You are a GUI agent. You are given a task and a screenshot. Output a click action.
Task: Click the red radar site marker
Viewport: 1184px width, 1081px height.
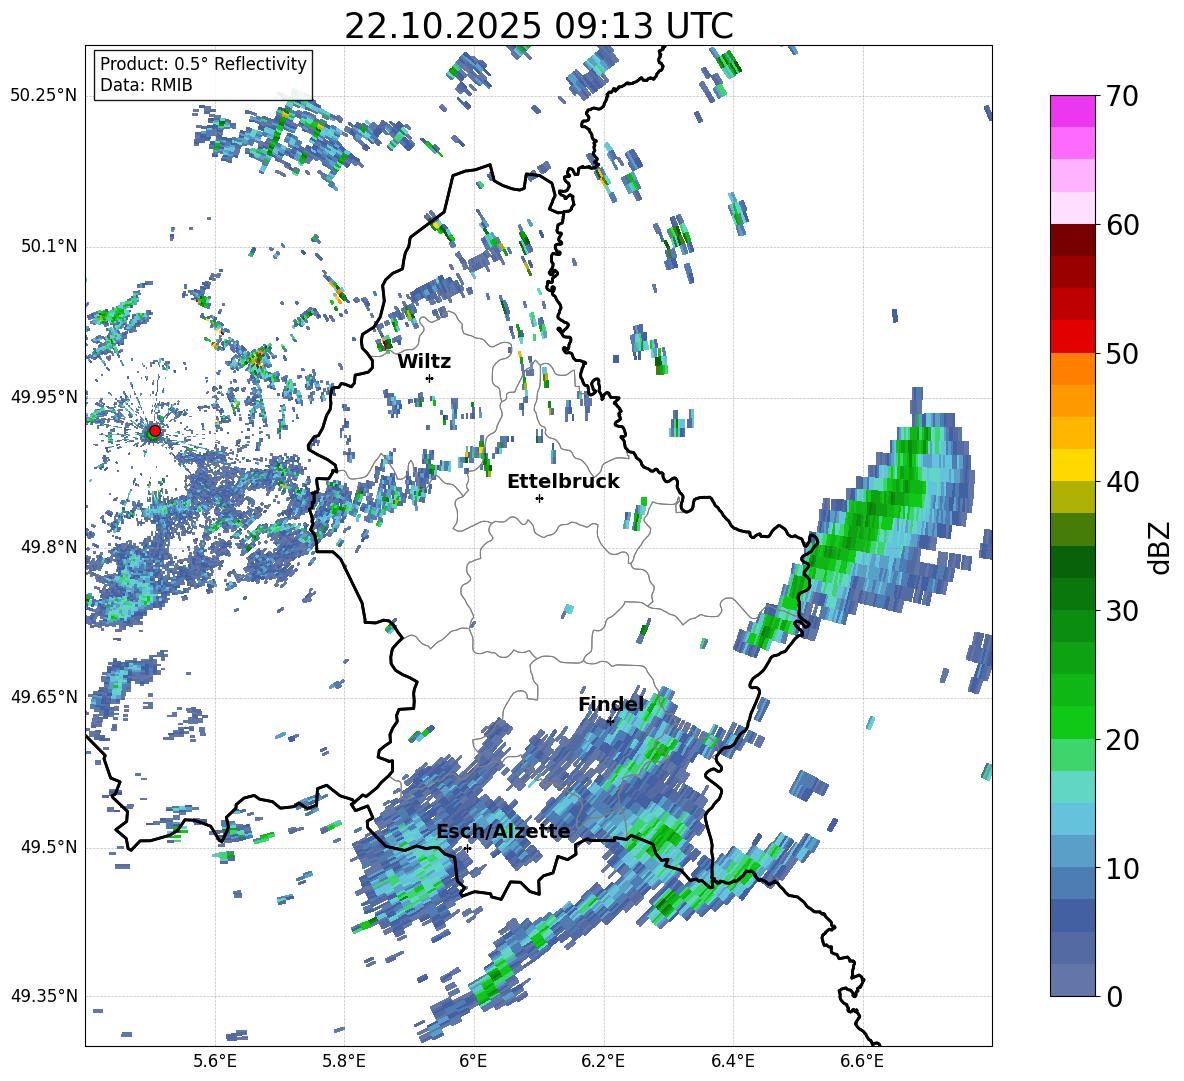(154, 431)
